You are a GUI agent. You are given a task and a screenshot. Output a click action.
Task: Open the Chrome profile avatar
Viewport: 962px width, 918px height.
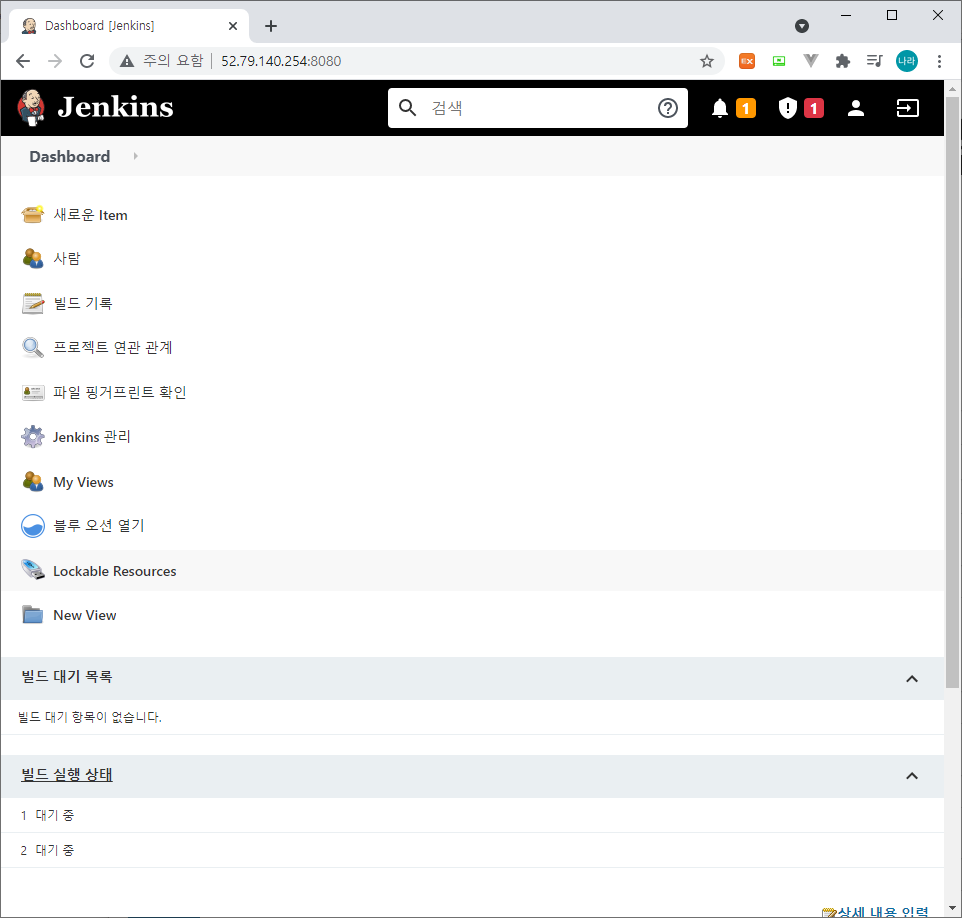(907, 61)
